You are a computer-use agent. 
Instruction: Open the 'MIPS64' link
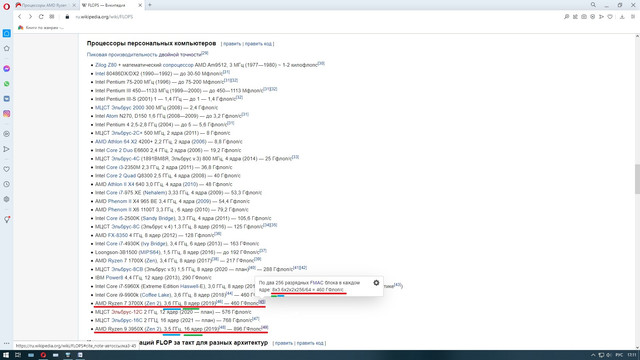[149, 252]
